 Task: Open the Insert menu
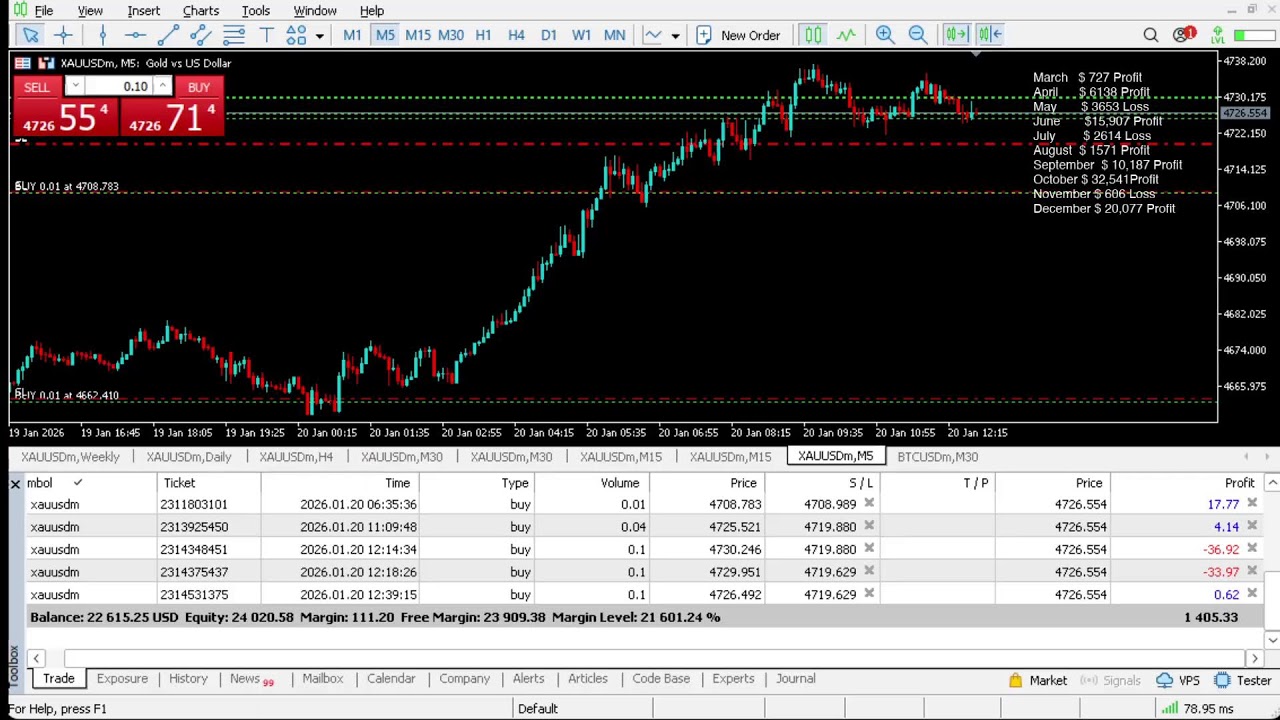click(144, 11)
